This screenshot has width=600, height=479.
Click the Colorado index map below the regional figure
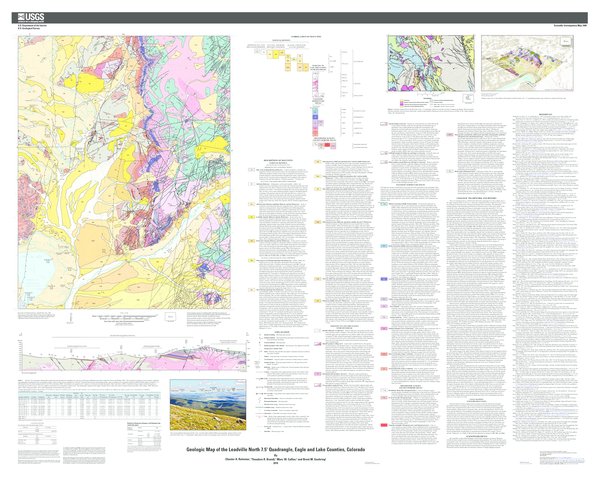pyautogui.click(x=467, y=99)
